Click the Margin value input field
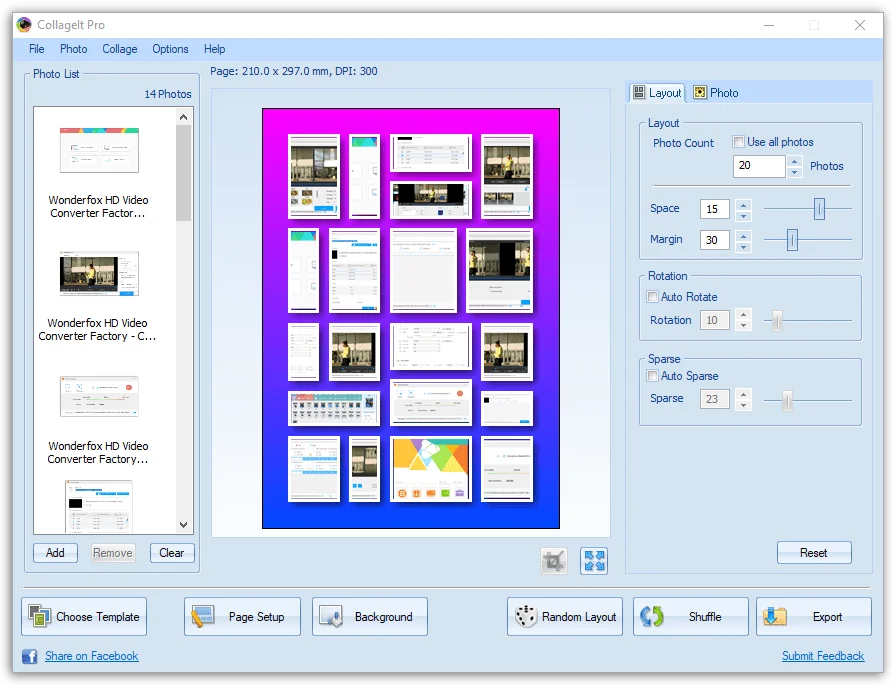 tap(715, 240)
